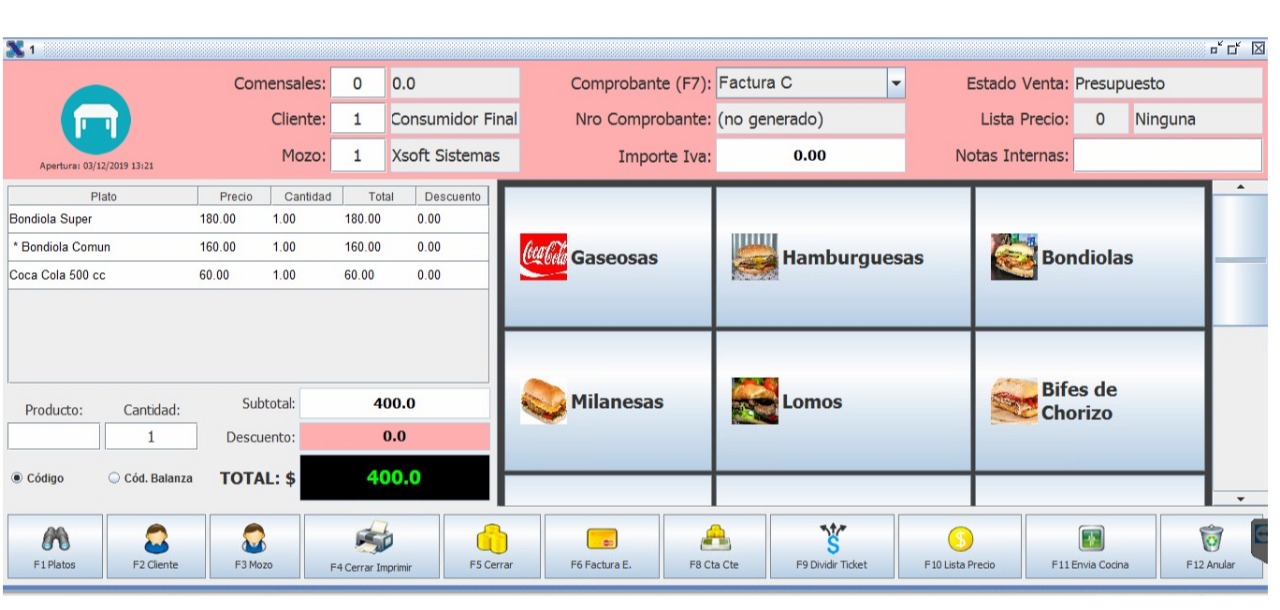This screenshot has width=1280, height=610.
Task: Click the Producto input field
Action: (54, 436)
